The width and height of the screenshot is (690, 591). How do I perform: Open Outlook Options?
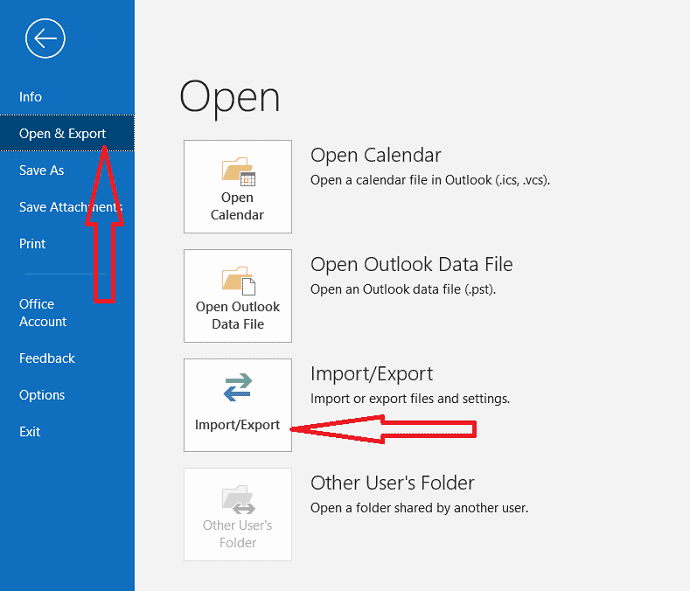[42, 395]
